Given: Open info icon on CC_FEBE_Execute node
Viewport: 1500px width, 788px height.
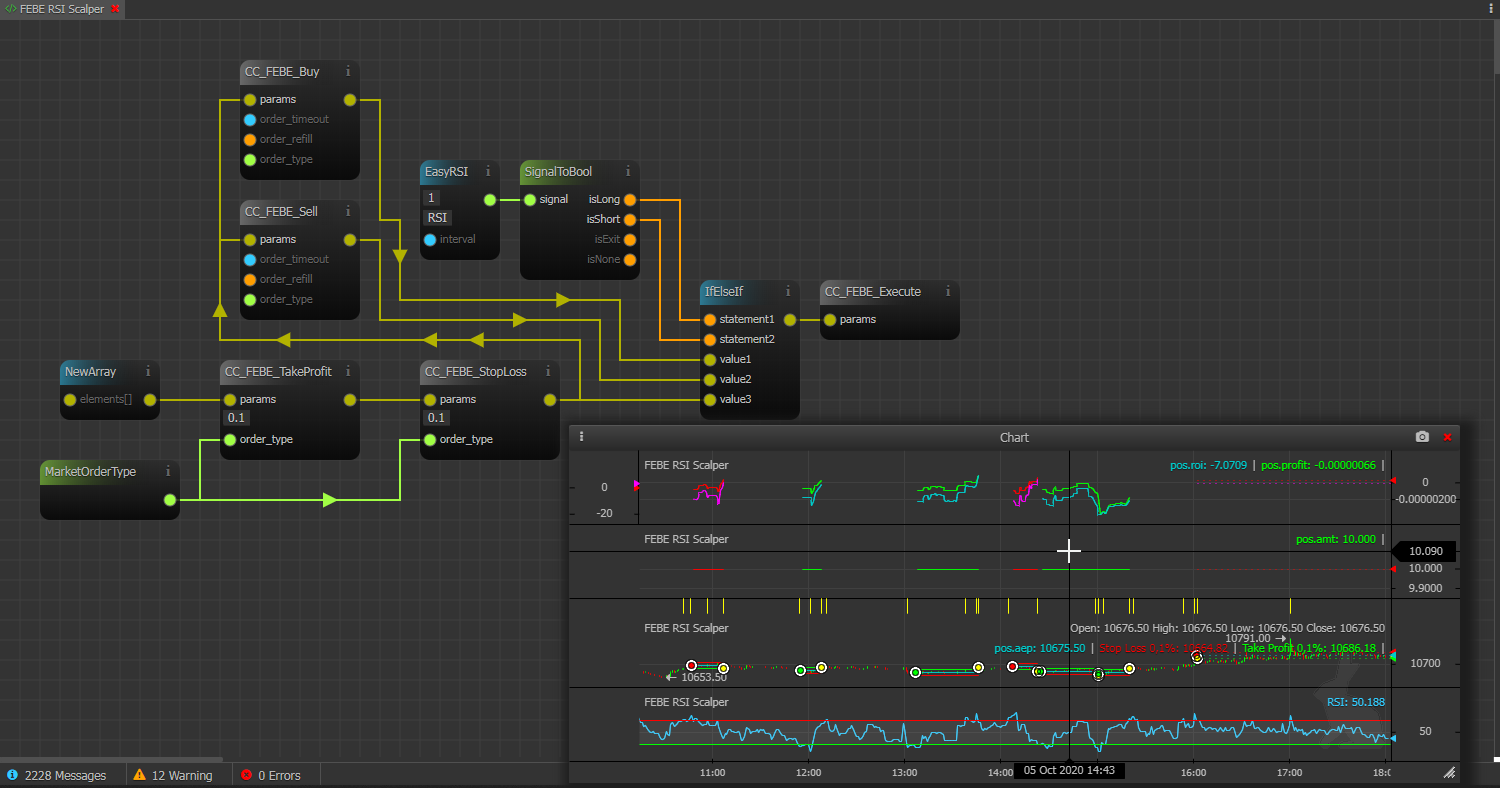Looking at the screenshot, I should (x=948, y=291).
